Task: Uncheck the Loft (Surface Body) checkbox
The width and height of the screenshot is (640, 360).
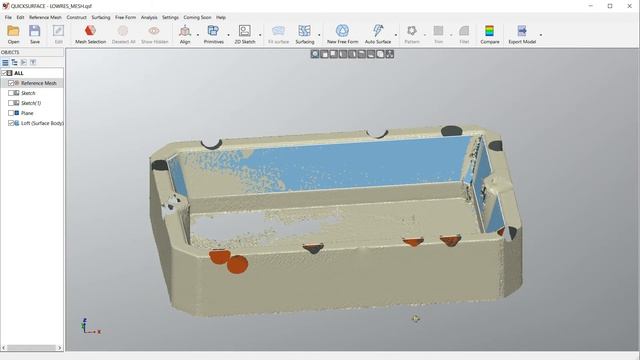Action: point(11,123)
